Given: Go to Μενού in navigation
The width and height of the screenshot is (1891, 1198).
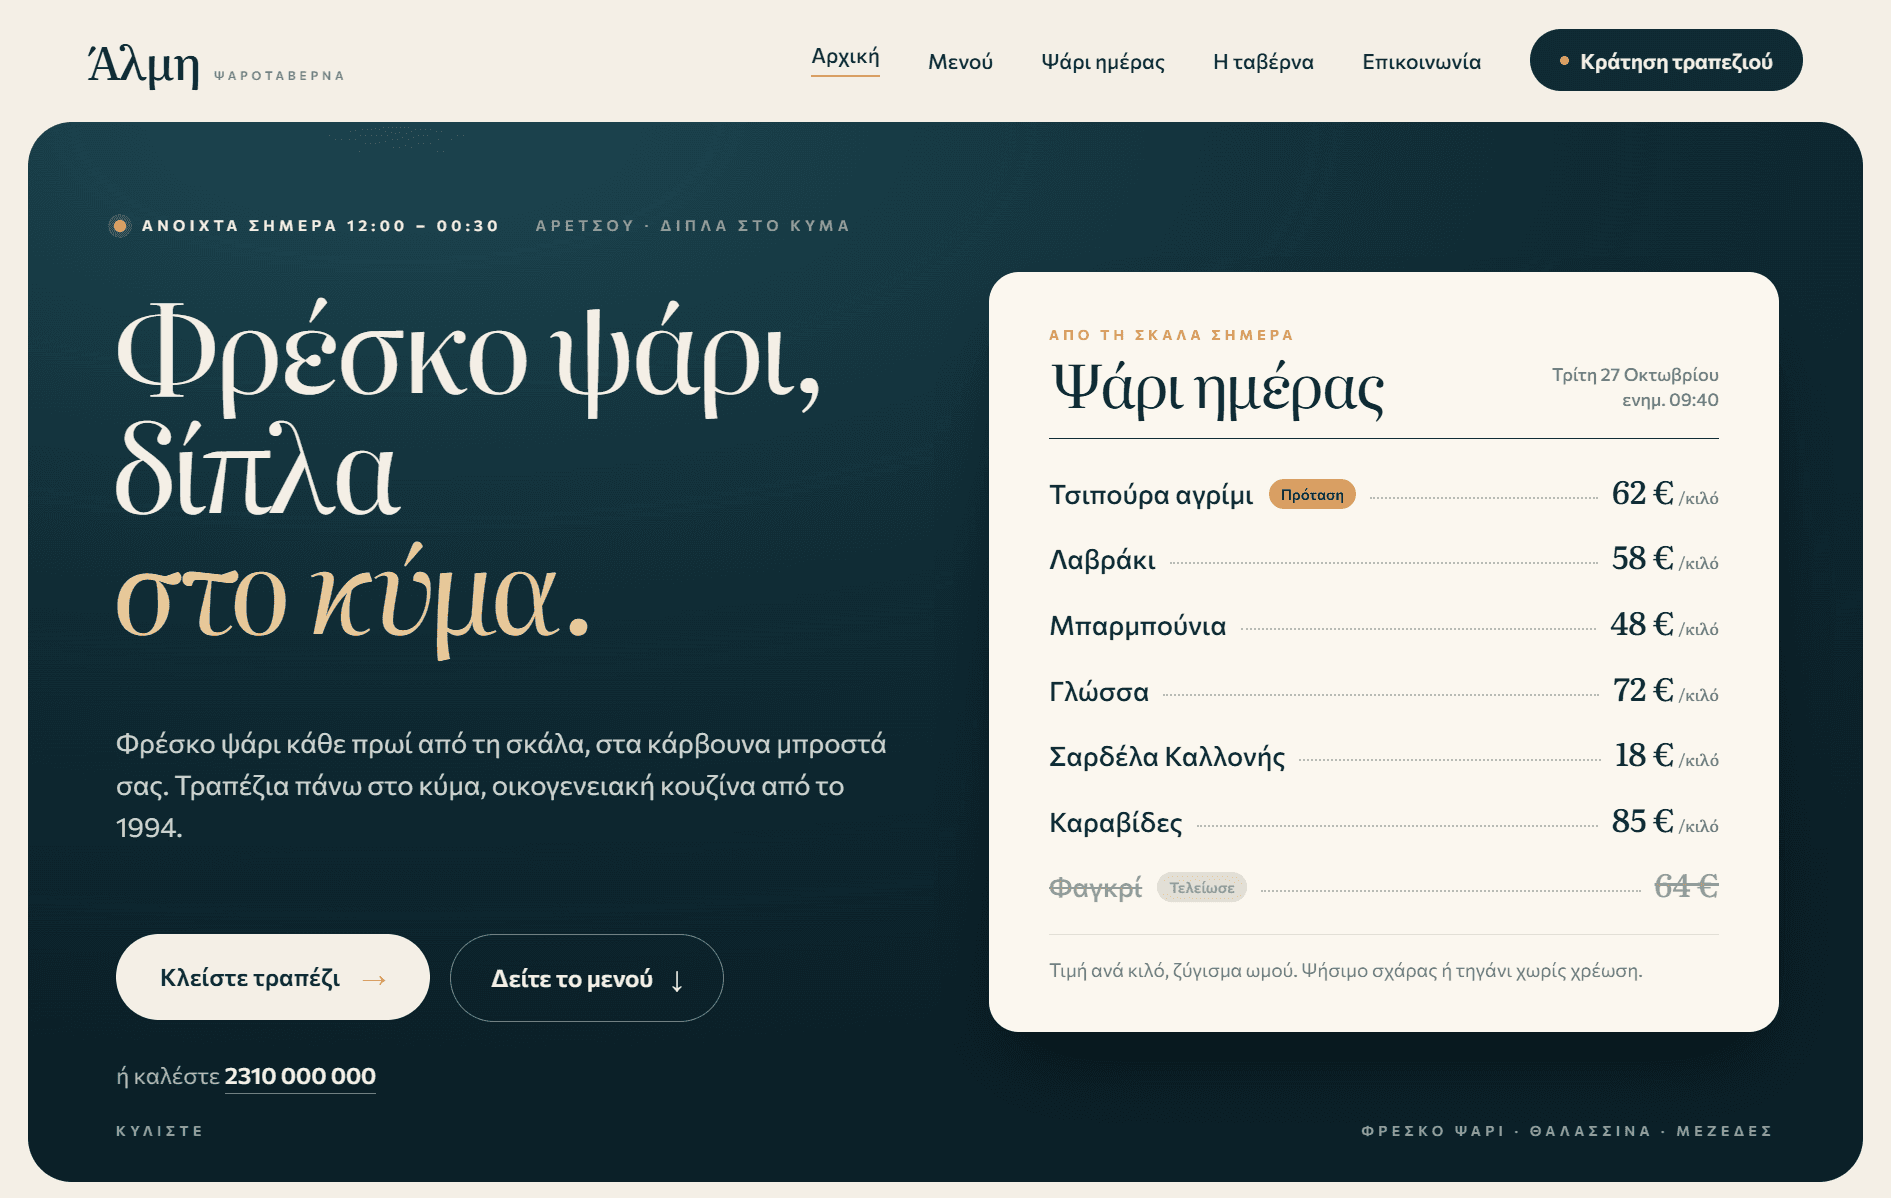Looking at the screenshot, I should (x=960, y=62).
